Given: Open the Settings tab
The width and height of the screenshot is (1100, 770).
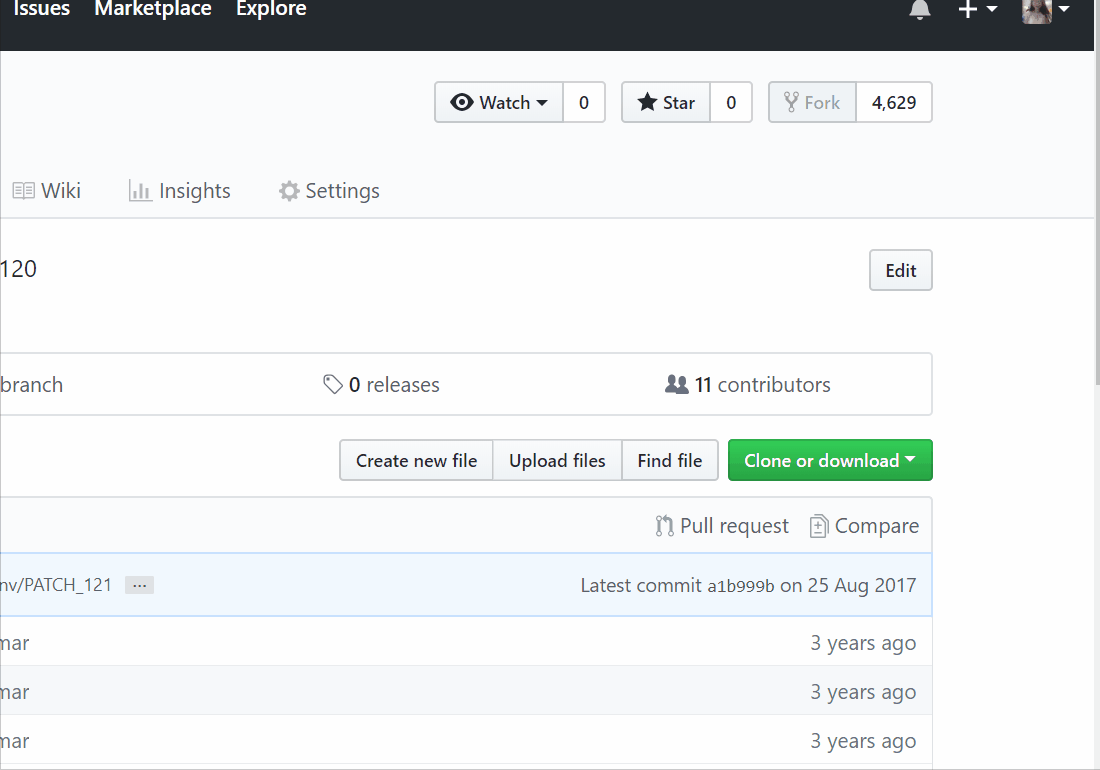Looking at the screenshot, I should coord(329,191).
